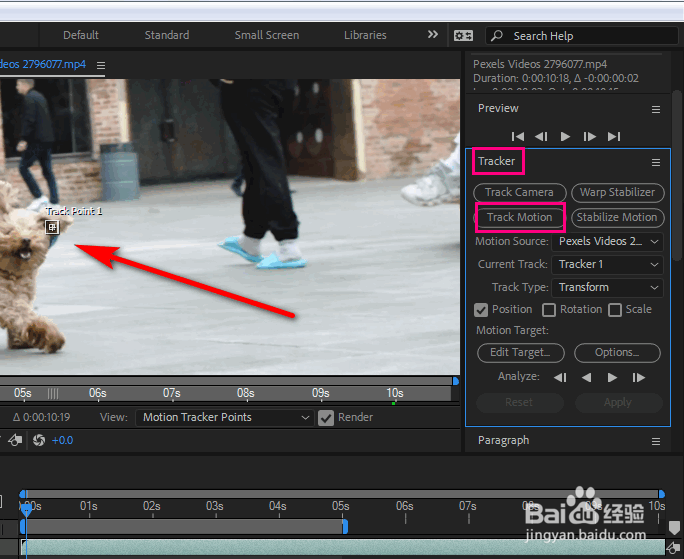This screenshot has width=684, height=559.
Task: Click the comp button icon at bottom right
Action: pyautogui.click(x=674, y=547)
